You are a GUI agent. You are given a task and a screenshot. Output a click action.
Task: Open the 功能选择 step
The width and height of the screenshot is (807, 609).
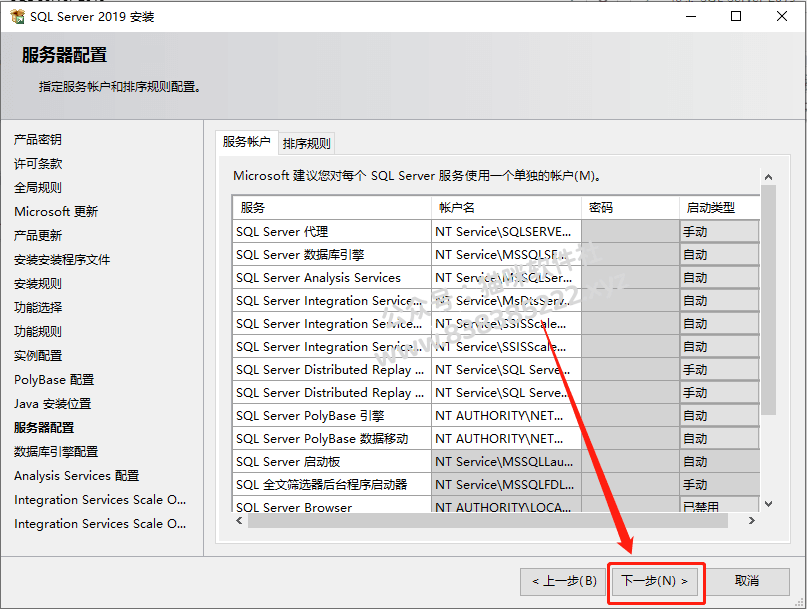pos(38,308)
